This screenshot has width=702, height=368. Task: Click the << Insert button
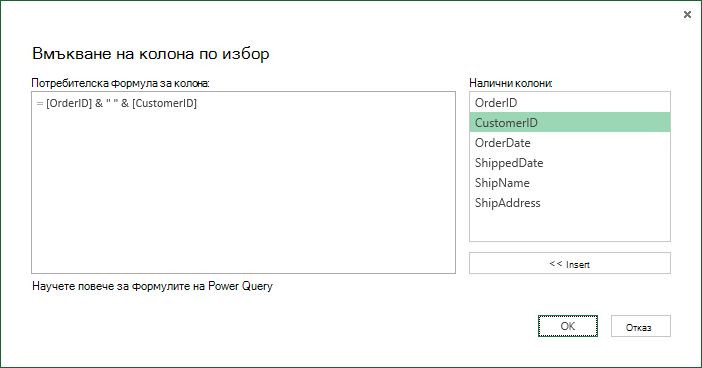tap(570, 263)
